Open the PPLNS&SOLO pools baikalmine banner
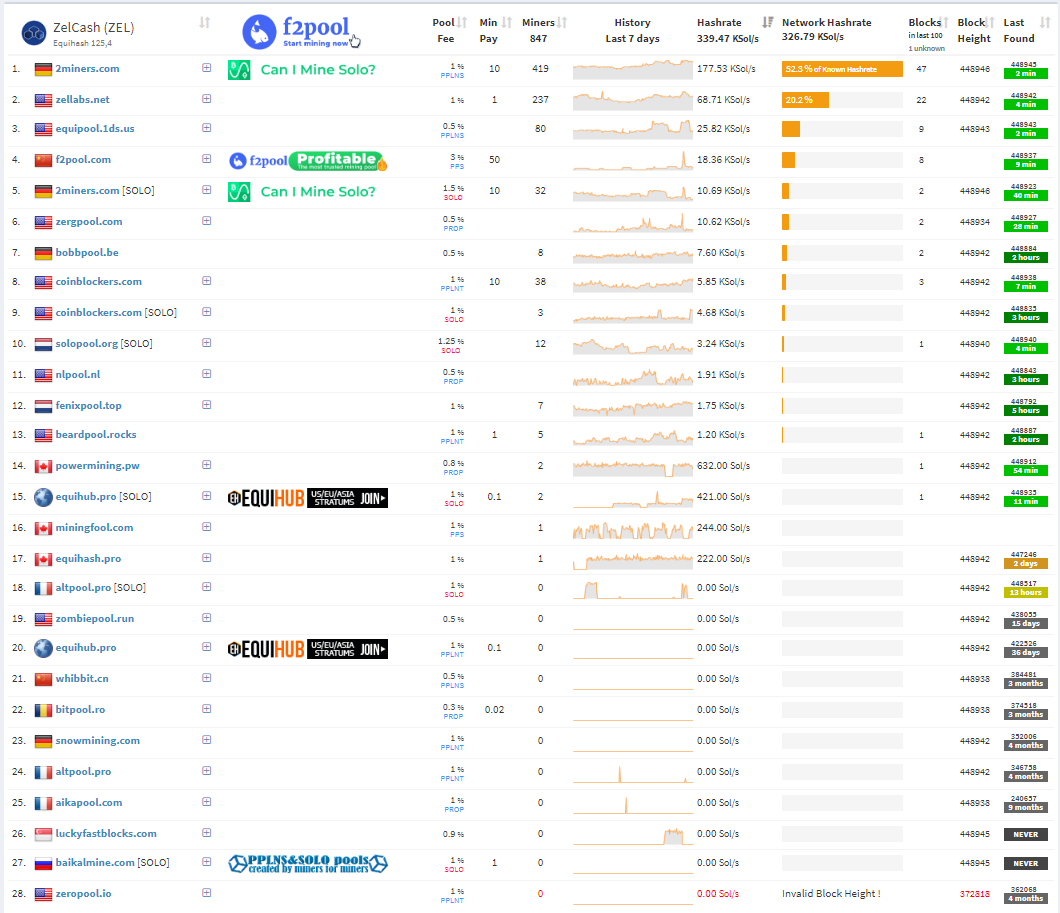 pos(308,864)
